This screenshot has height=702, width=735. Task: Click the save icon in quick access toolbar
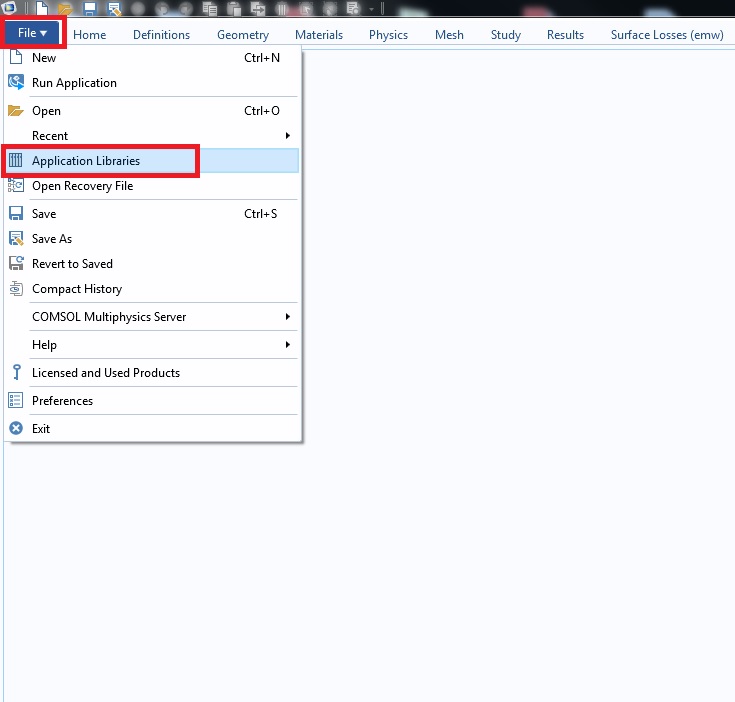[89, 9]
